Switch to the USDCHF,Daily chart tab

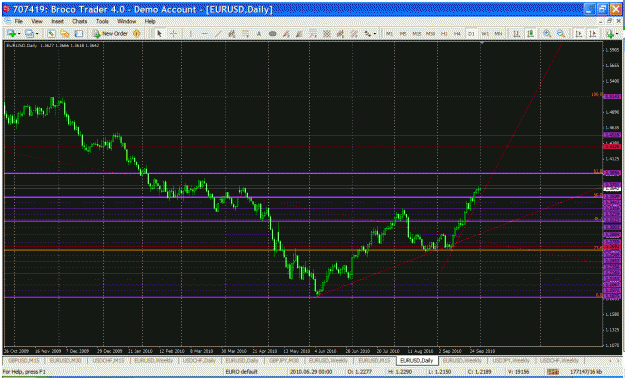coord(199,360)
